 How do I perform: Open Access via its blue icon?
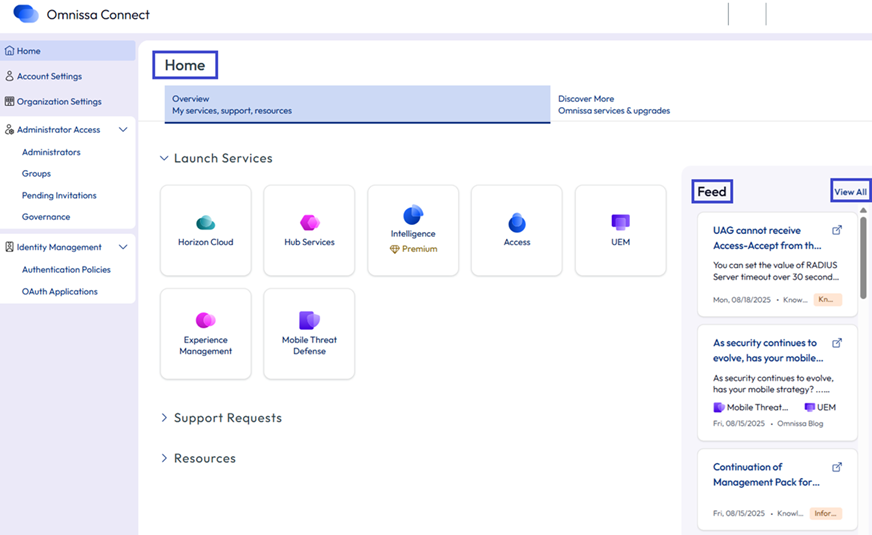point(517,222)
